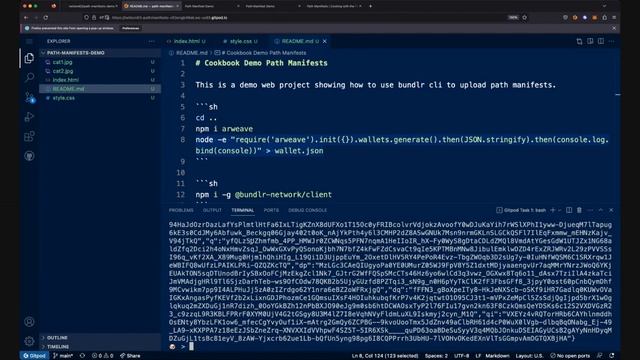
Task: Open terminal panel more actions ellipsis
Action: coord(590,210)
